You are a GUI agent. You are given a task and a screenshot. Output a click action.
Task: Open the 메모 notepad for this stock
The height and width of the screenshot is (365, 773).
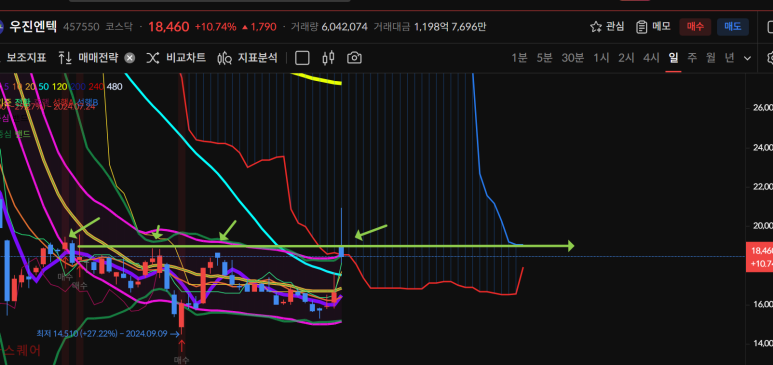[653, 27]
